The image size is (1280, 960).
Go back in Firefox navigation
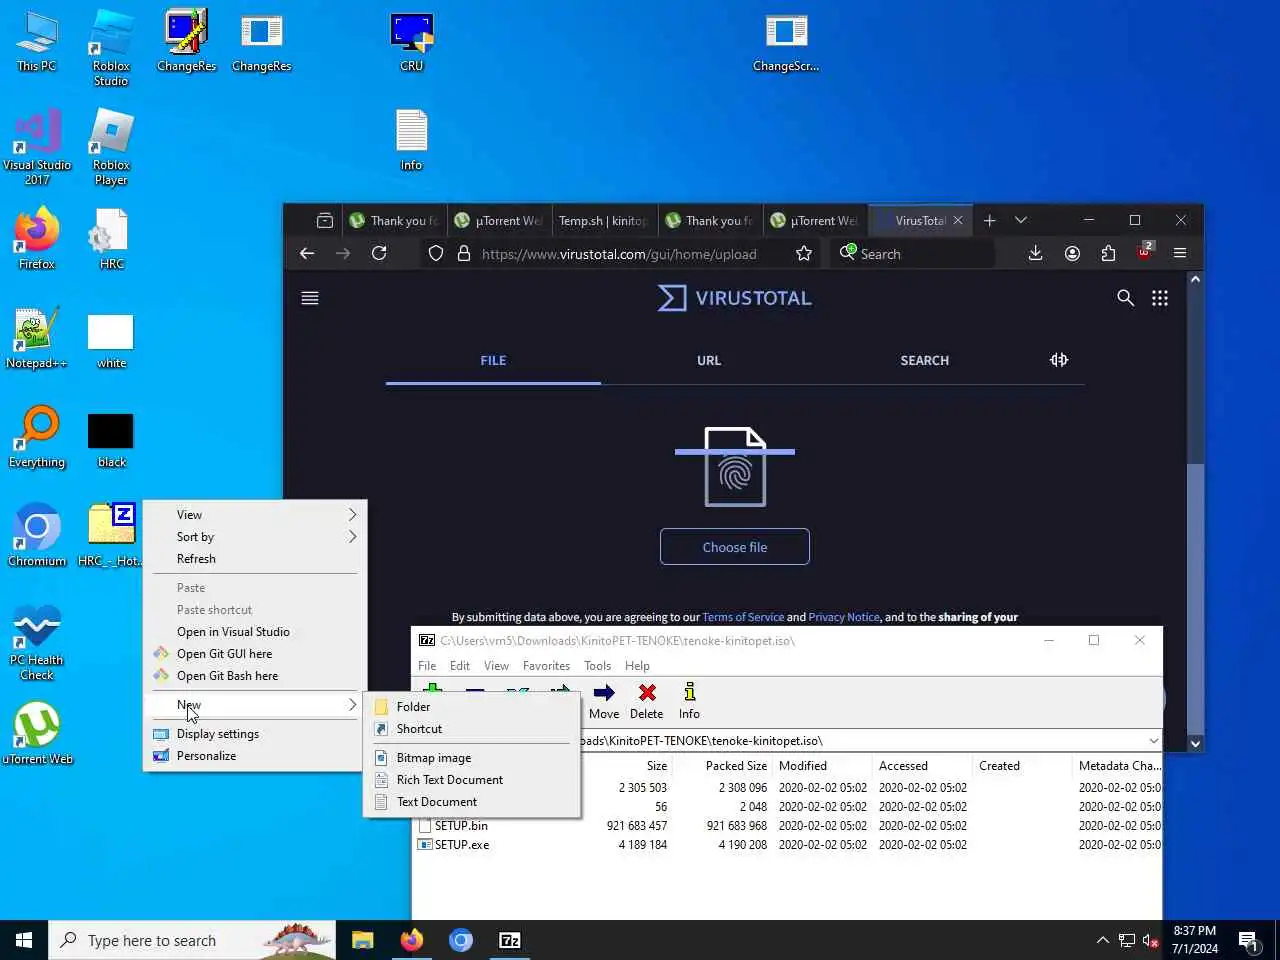click(307, 253)
